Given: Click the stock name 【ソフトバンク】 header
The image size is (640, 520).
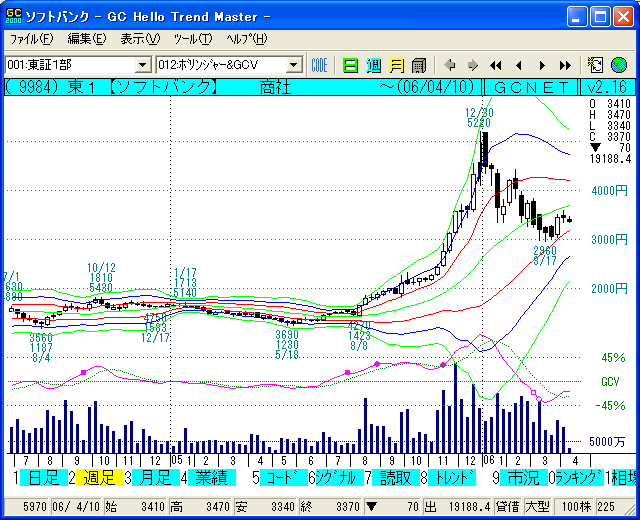Looking at the screenshot, I should [x=162, y=87].
